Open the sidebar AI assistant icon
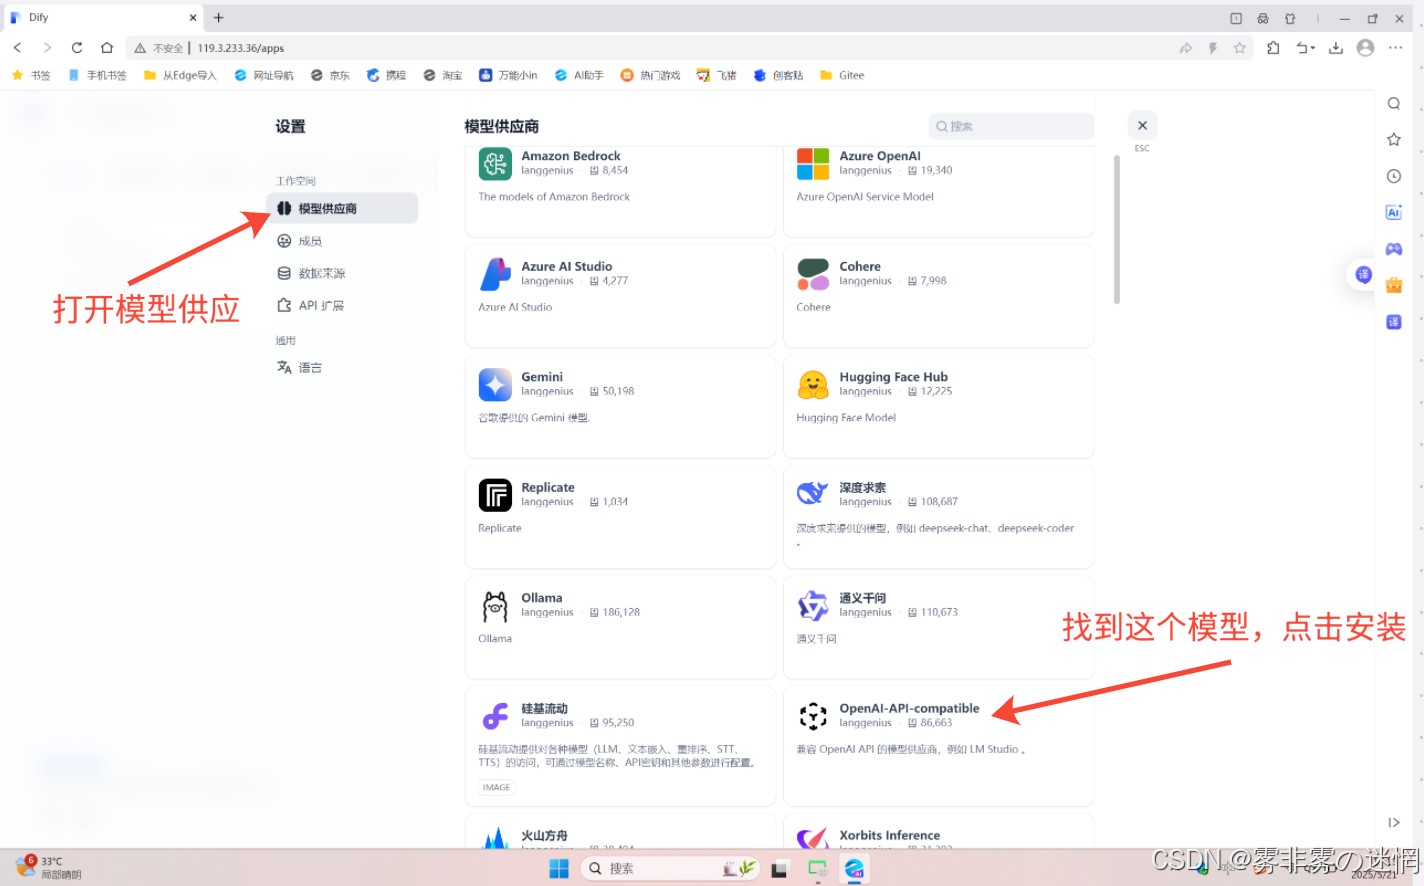 1394,212
